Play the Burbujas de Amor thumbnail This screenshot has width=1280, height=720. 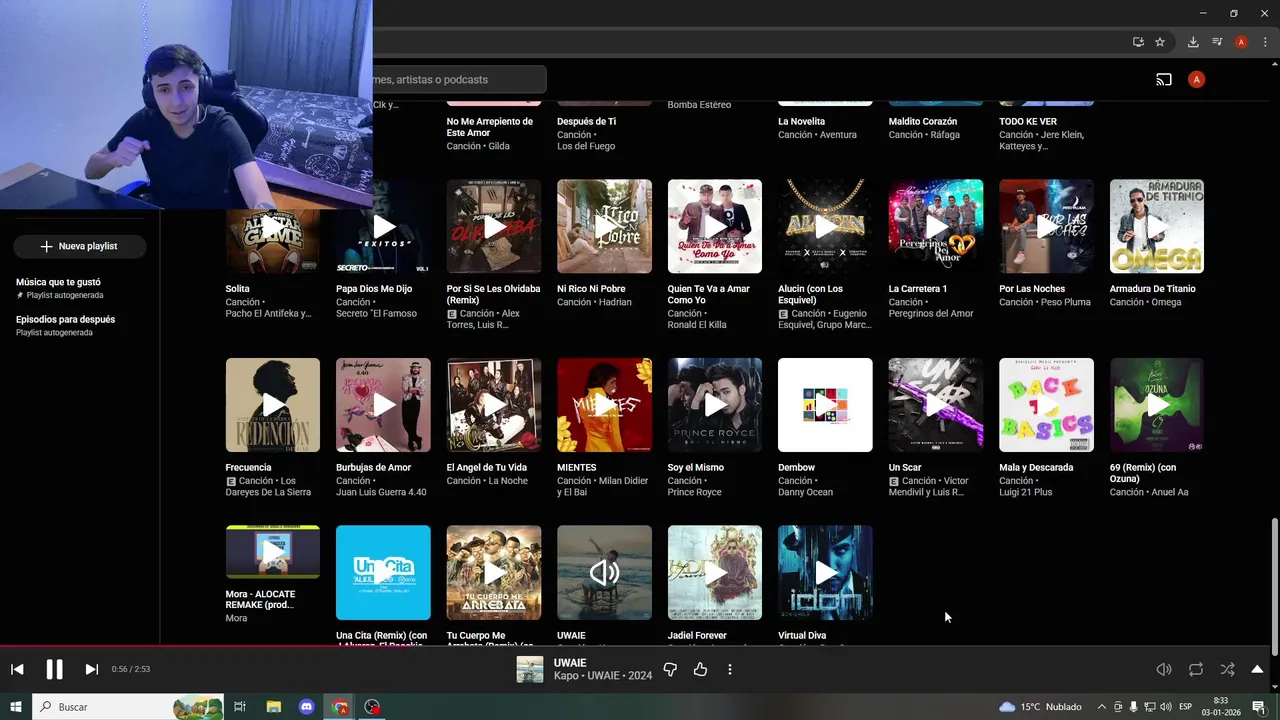[x=383, y=405]
